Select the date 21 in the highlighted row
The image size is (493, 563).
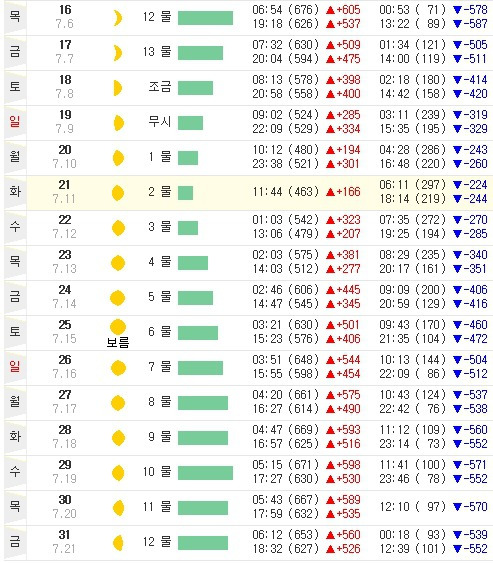tap(64, 185)
